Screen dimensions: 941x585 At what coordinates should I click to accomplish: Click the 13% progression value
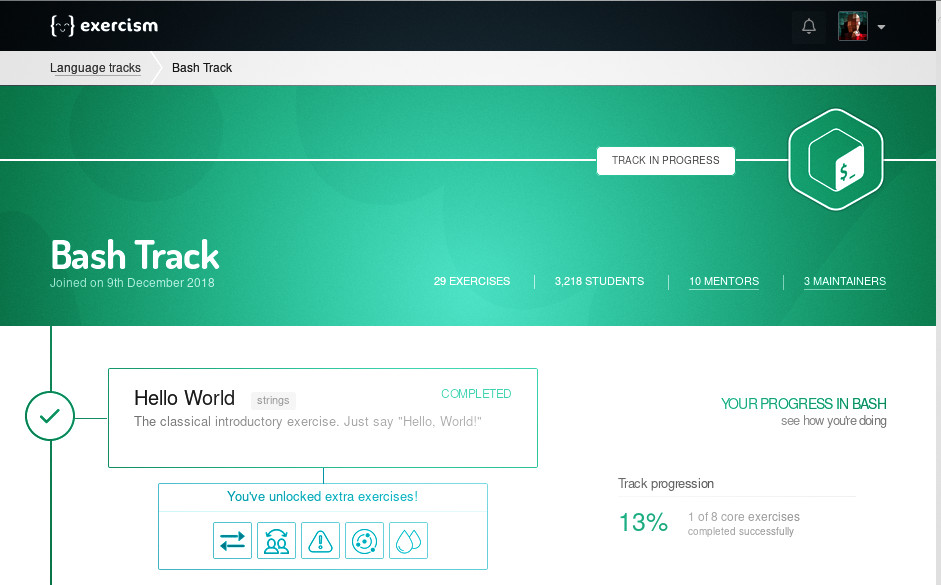point(643,523)
